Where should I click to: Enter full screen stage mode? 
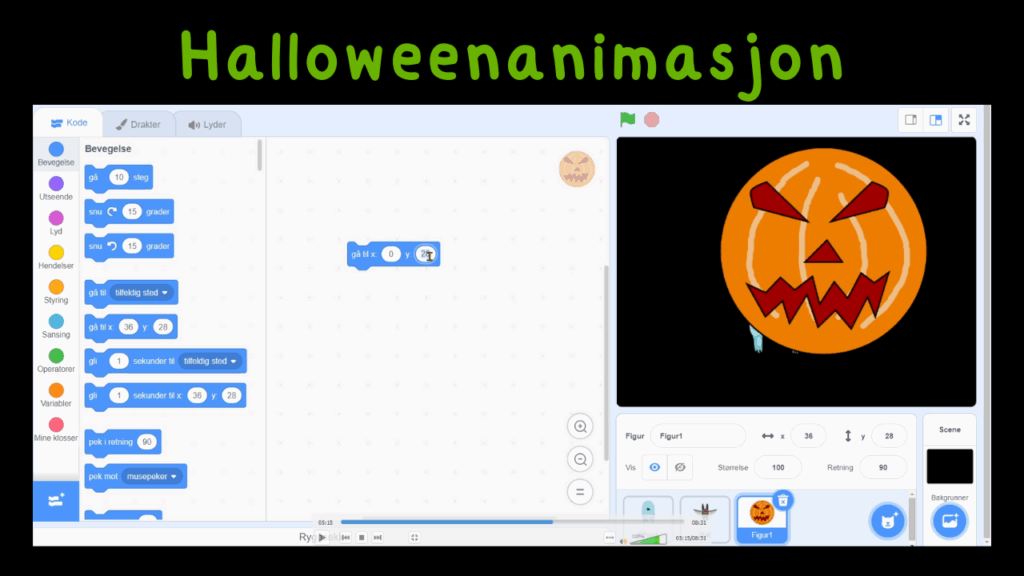click(x=964, y=120)
